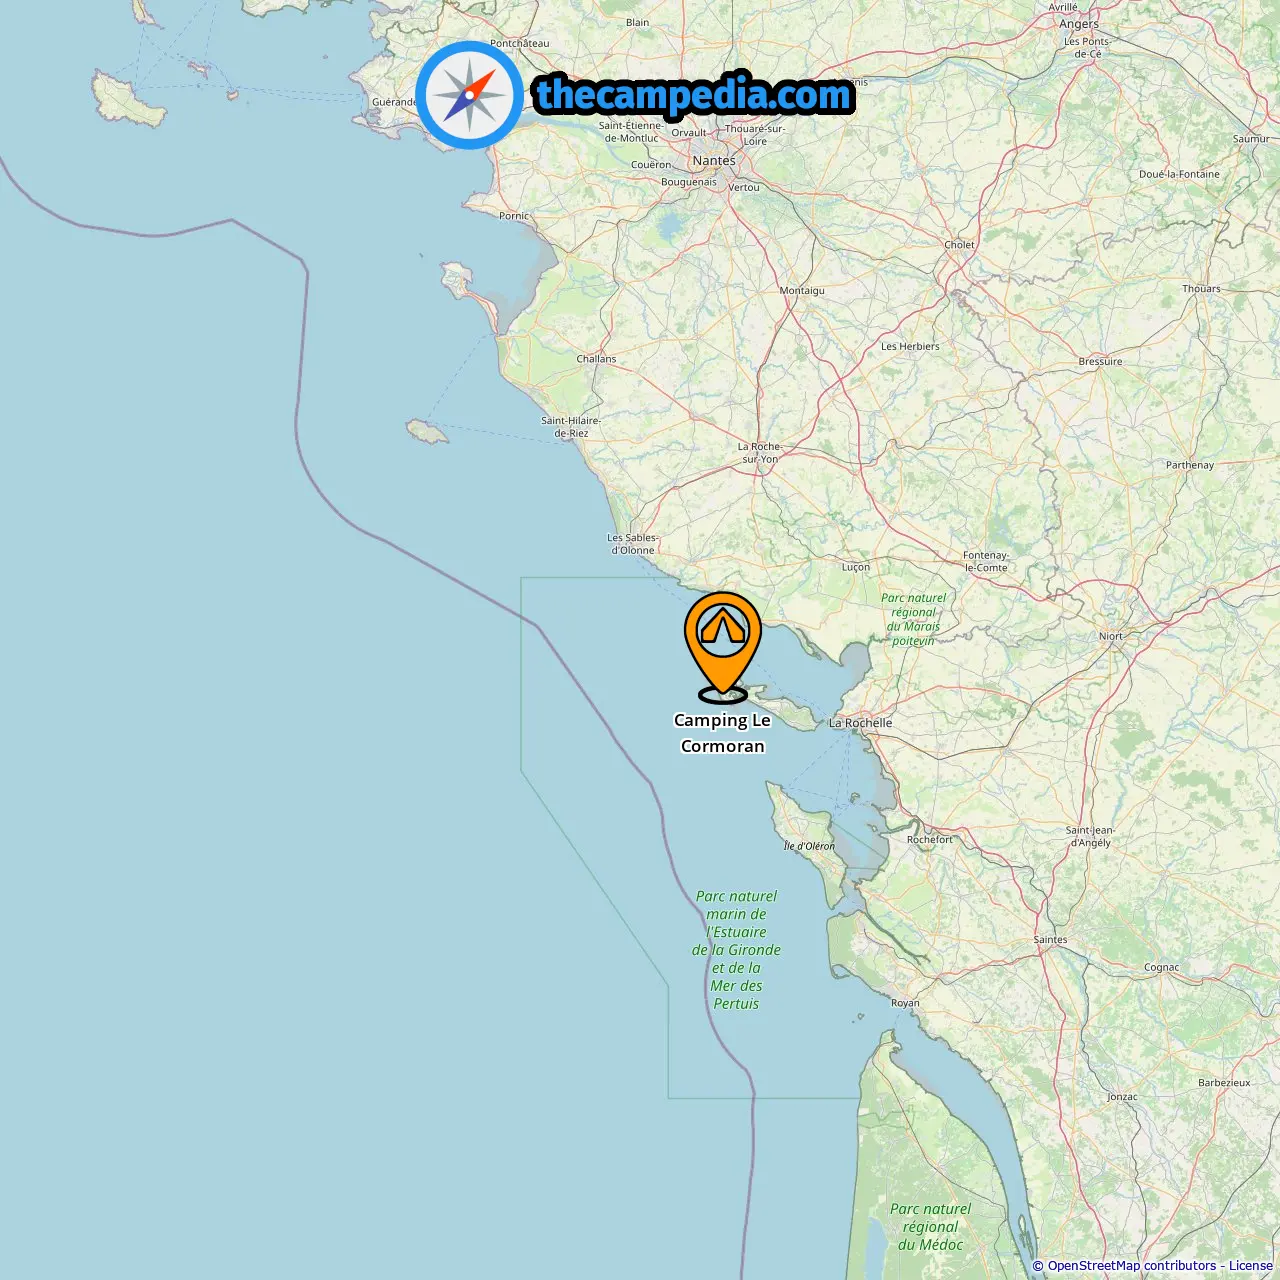Open the thecampedia.com logo text
Viewport: 1280px width, 1280px height.
click(x=694, y=95)
